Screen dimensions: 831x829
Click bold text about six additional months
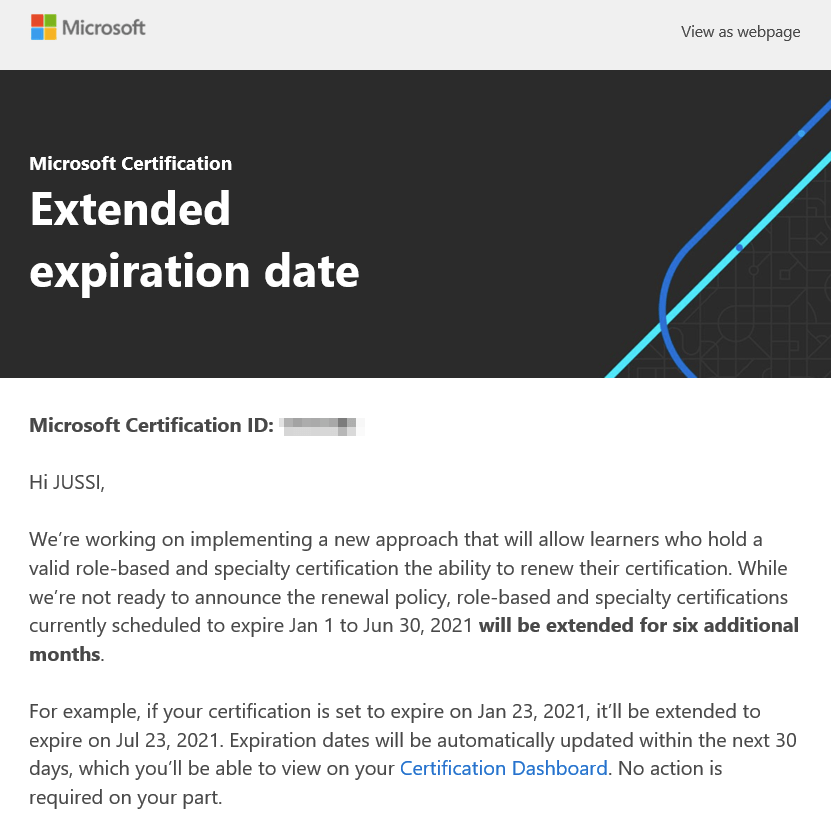(x=638, y=625)
